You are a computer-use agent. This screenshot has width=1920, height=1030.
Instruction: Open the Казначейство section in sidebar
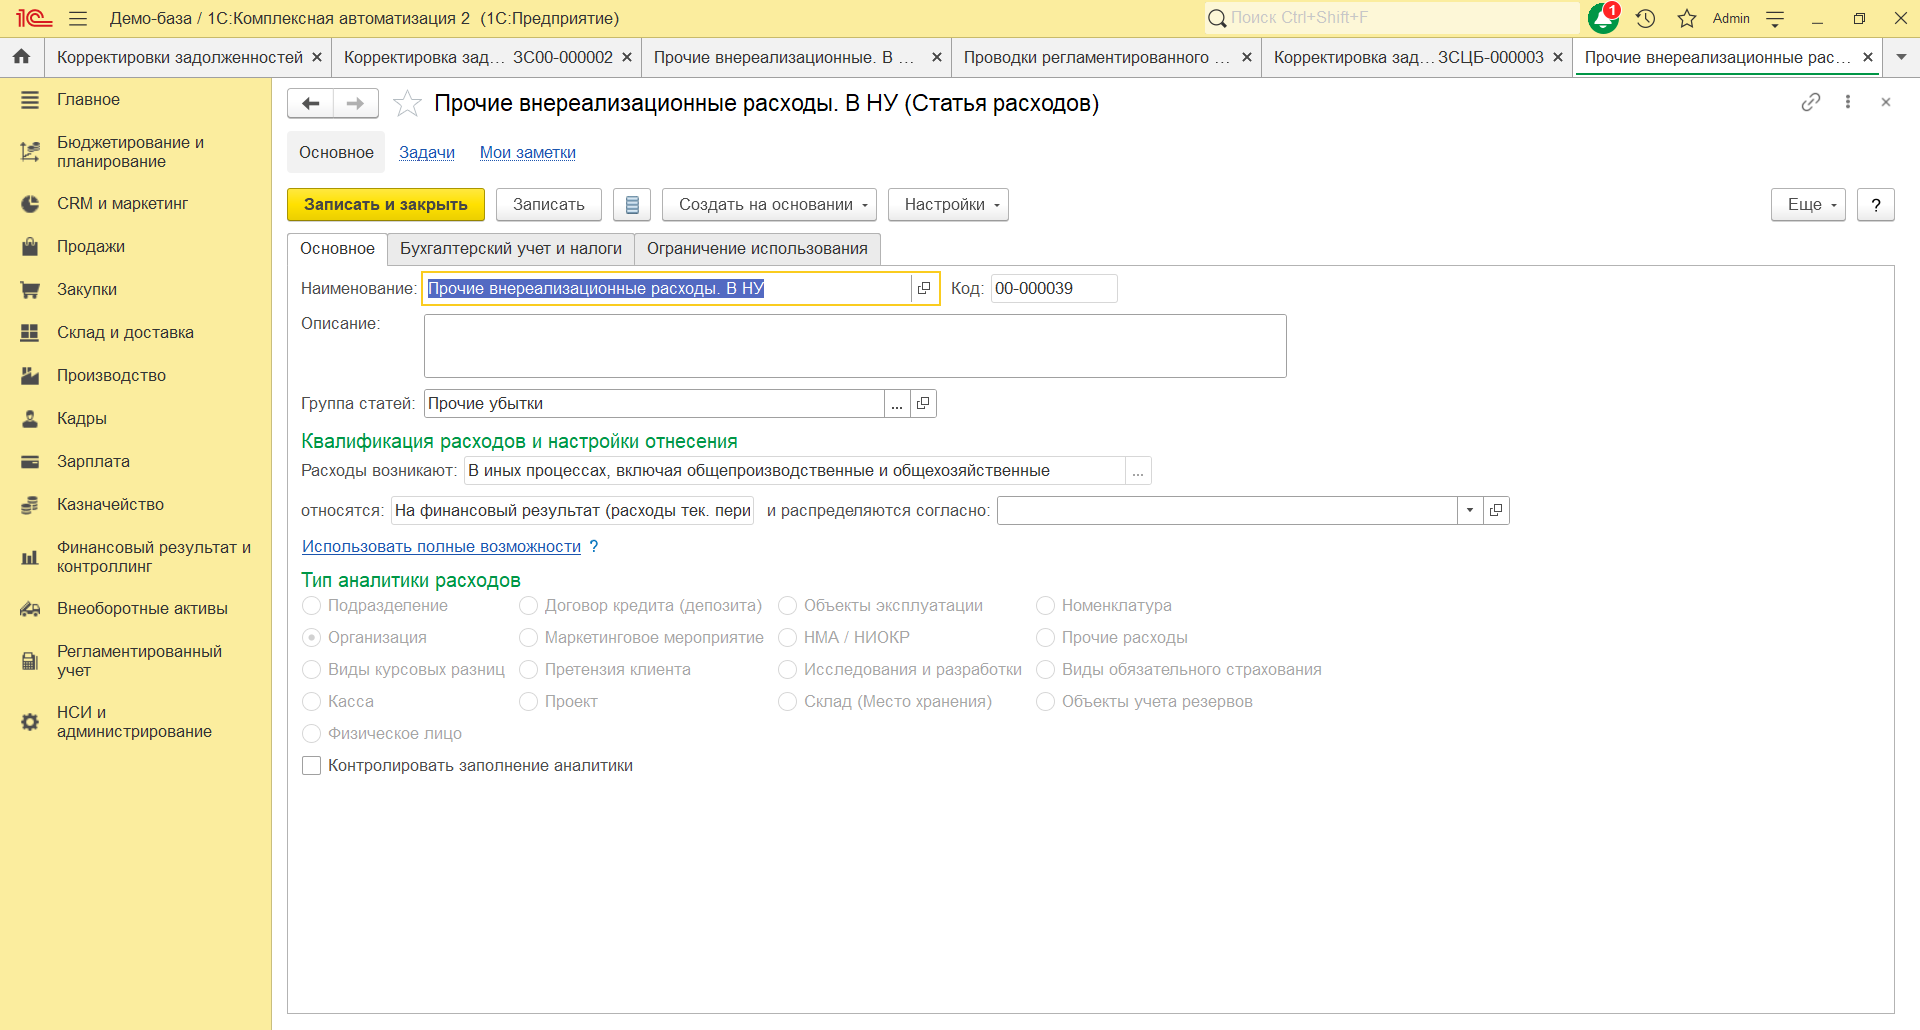[x=110, y=504]
